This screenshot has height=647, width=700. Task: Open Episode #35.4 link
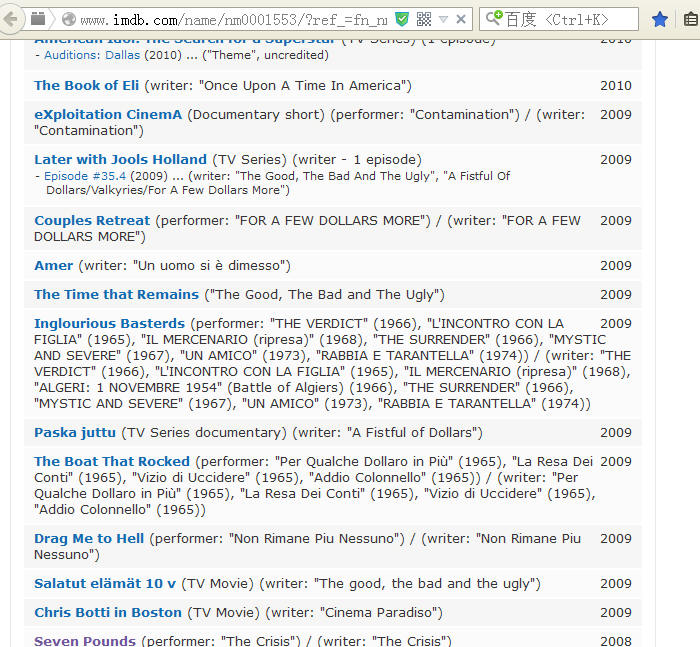85,176
